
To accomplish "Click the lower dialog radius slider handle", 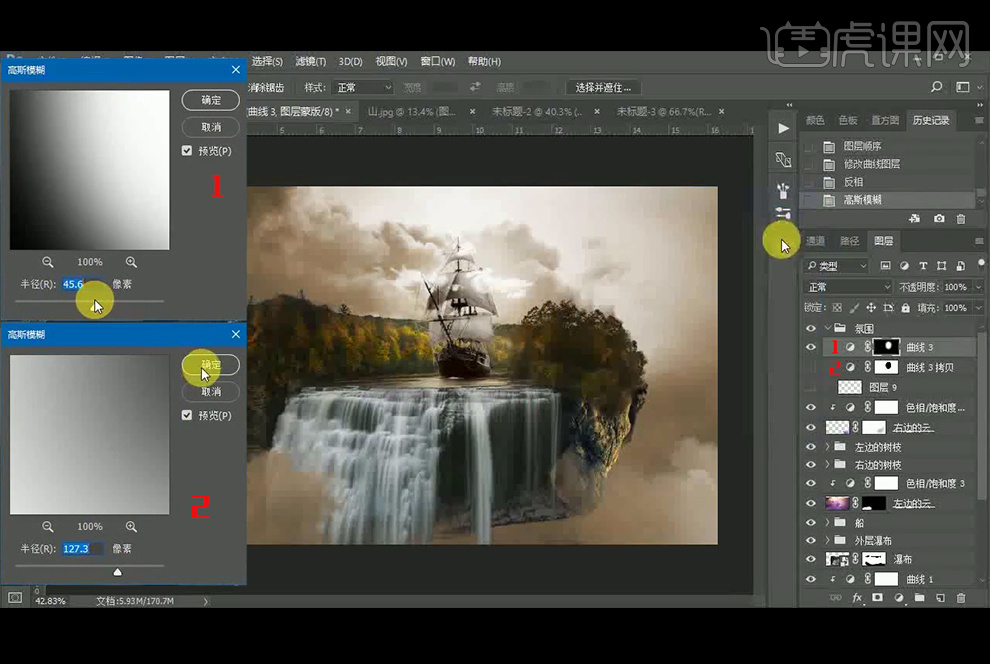I will [118, 572].
